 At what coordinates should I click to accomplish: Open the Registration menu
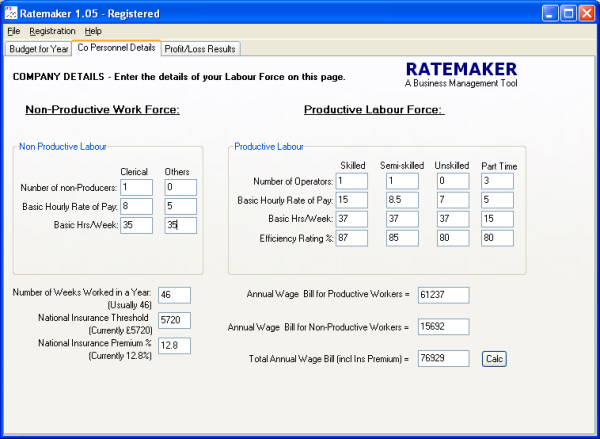click(52, 31)
